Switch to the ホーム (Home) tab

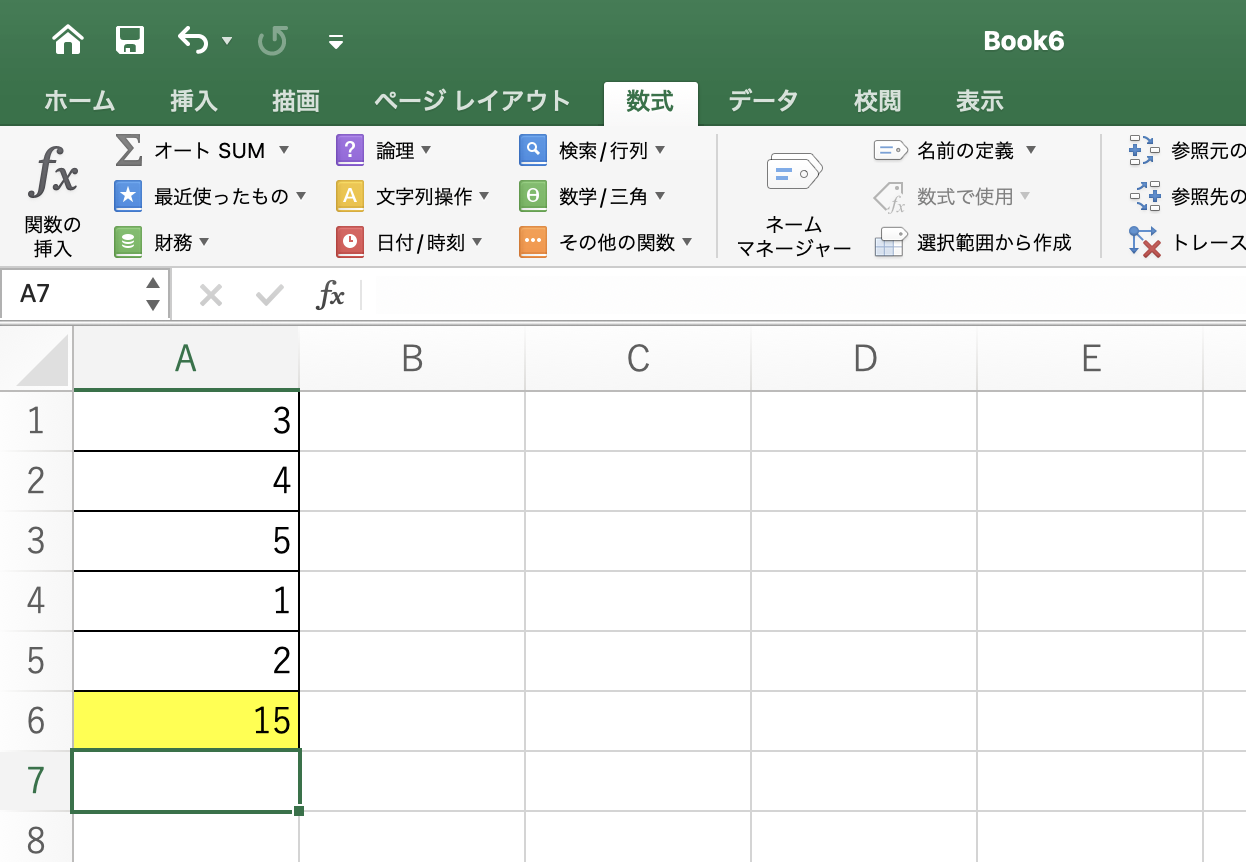coord(79,100)
